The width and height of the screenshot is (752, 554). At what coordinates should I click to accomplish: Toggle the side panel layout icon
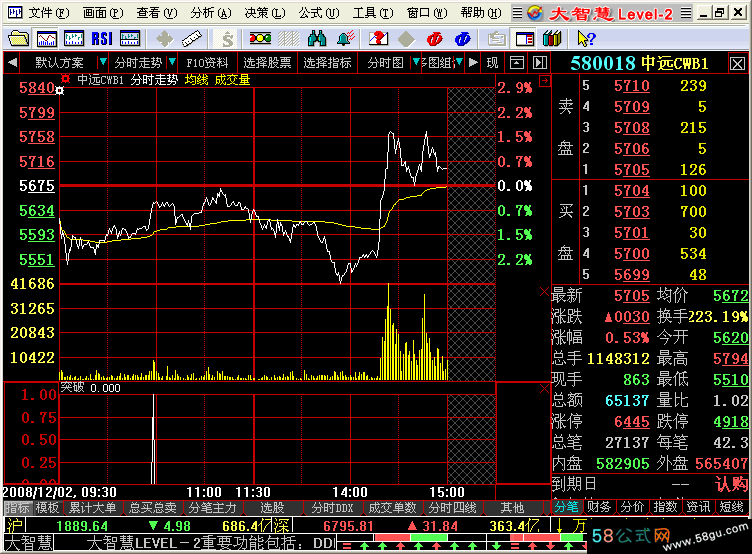click(x=524, y=38)
